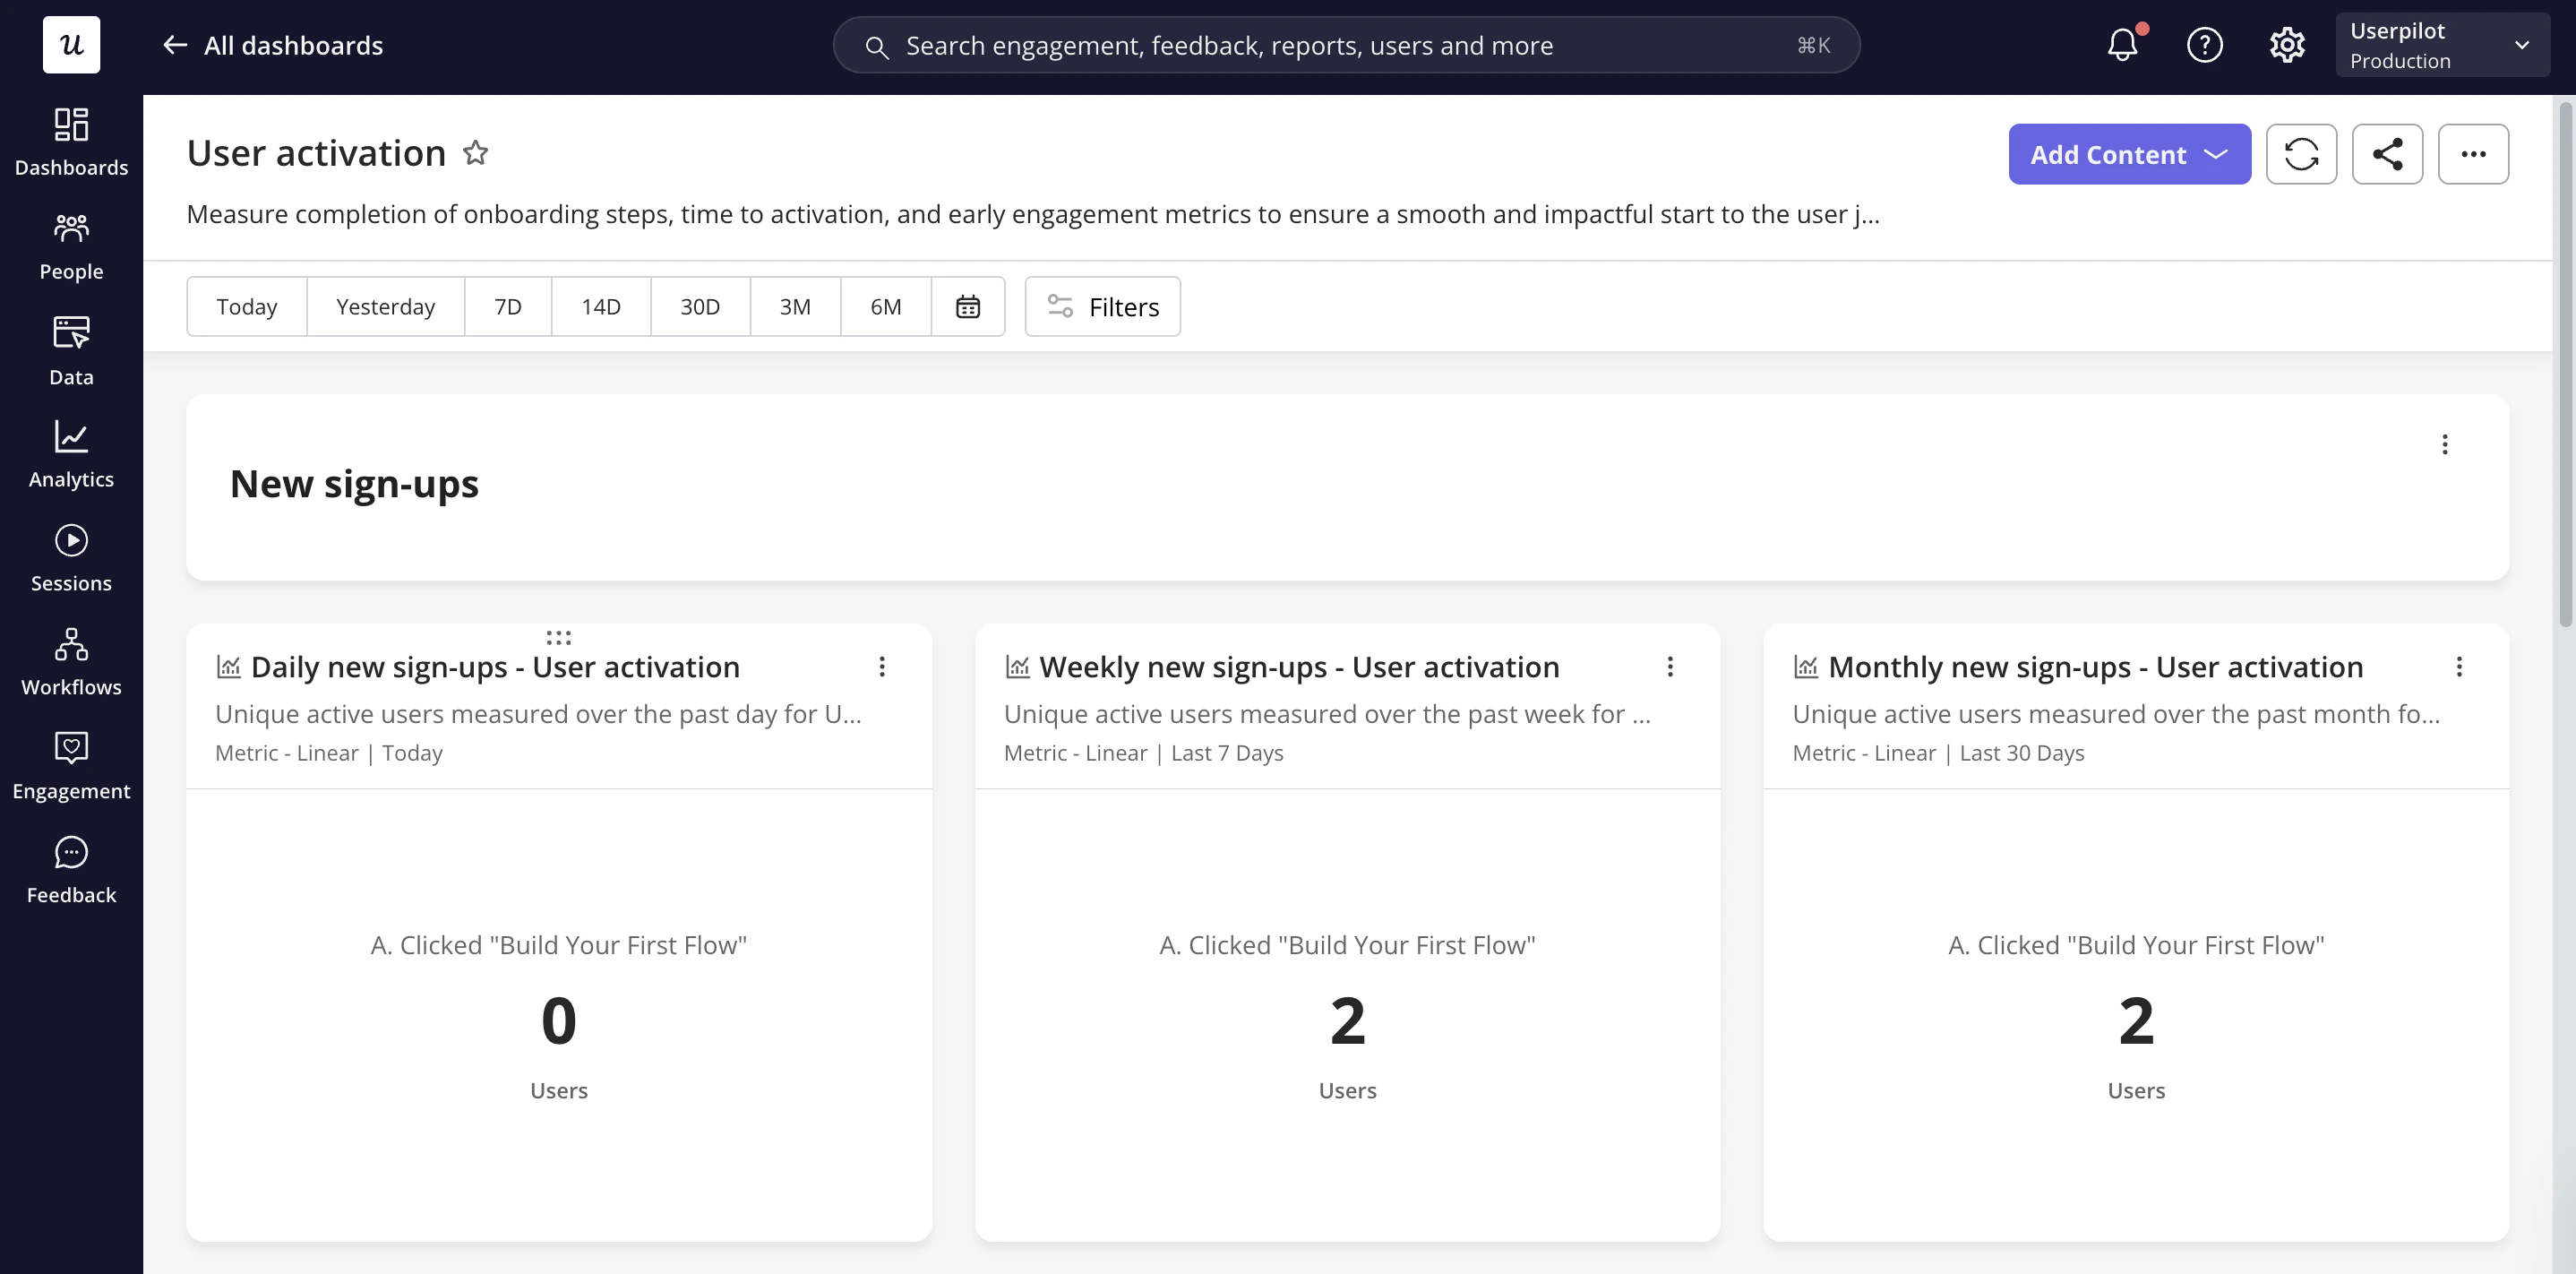Click the Monthly card's 2 Users value

(2136, 1021)
